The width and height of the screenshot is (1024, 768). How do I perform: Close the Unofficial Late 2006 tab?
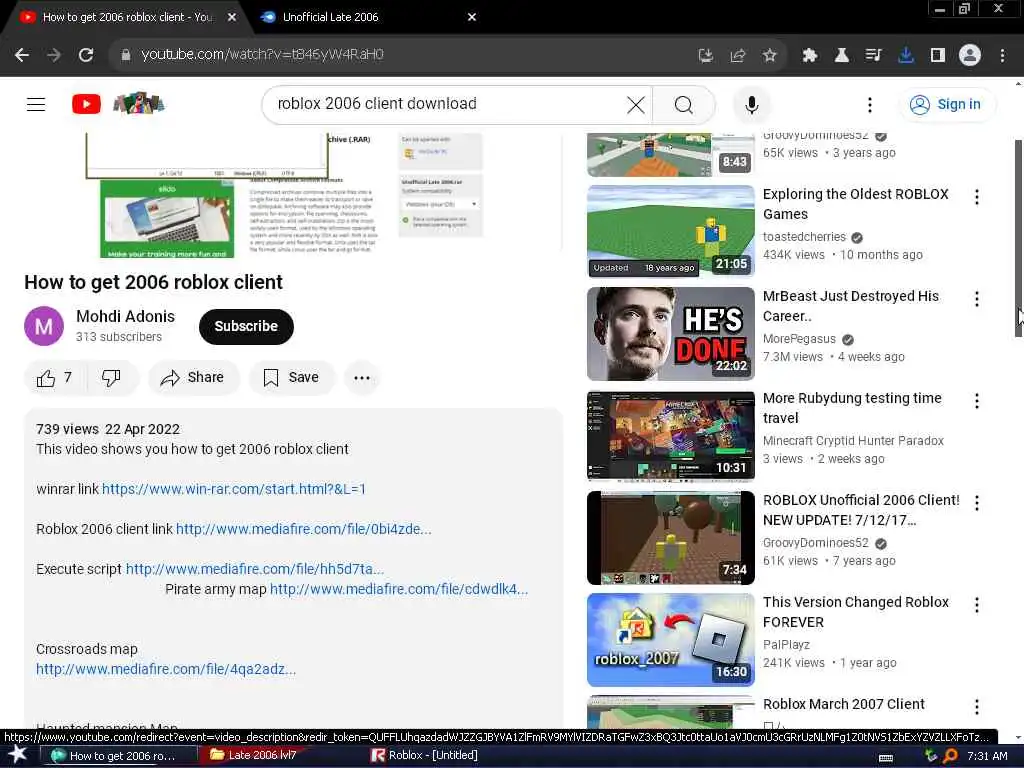point(472,17)
